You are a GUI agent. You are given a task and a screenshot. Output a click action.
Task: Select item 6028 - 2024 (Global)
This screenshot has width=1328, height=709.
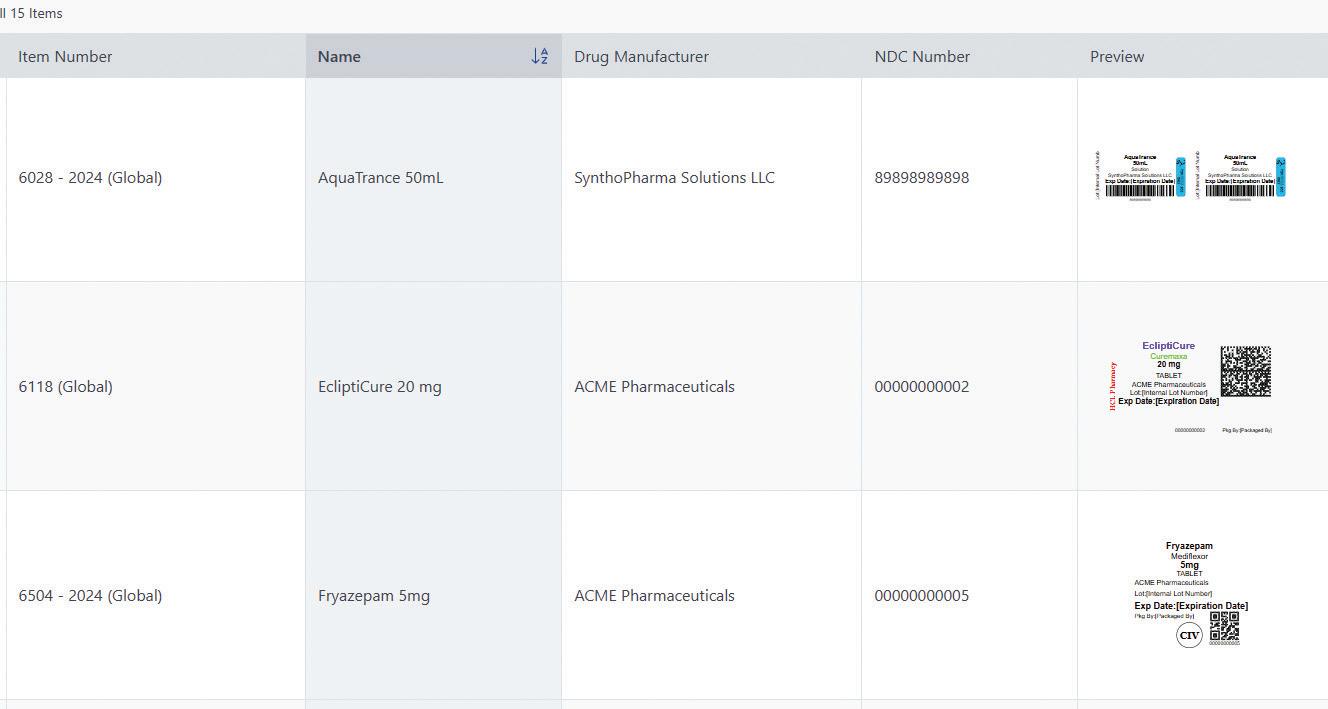click(x=90, y=177)
